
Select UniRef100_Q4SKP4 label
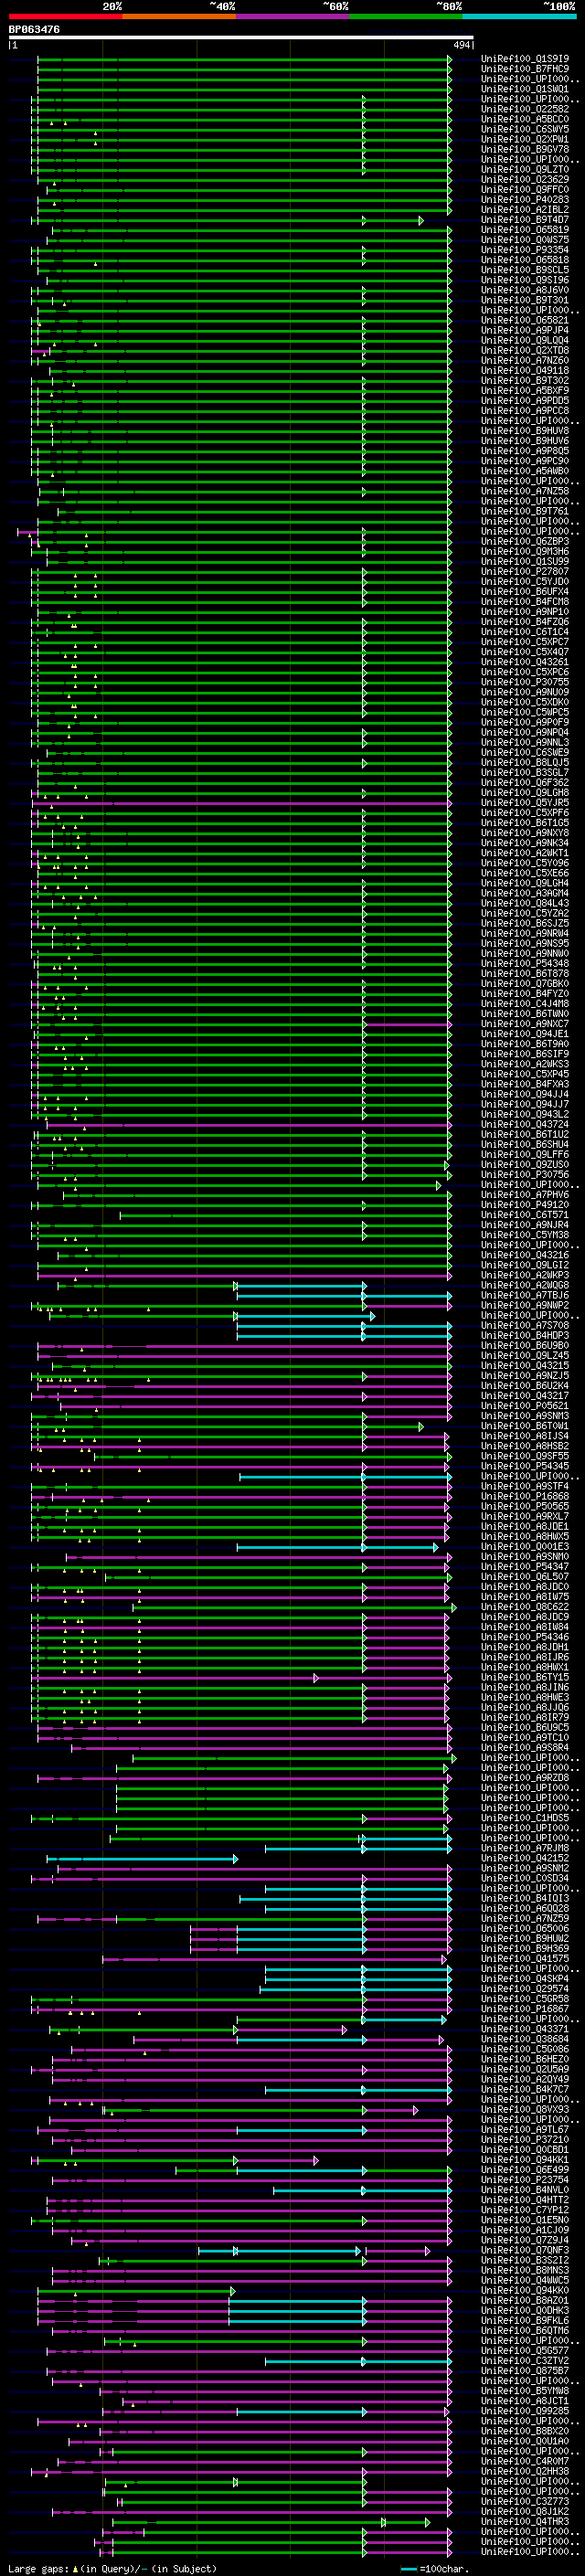[525, 1978]
